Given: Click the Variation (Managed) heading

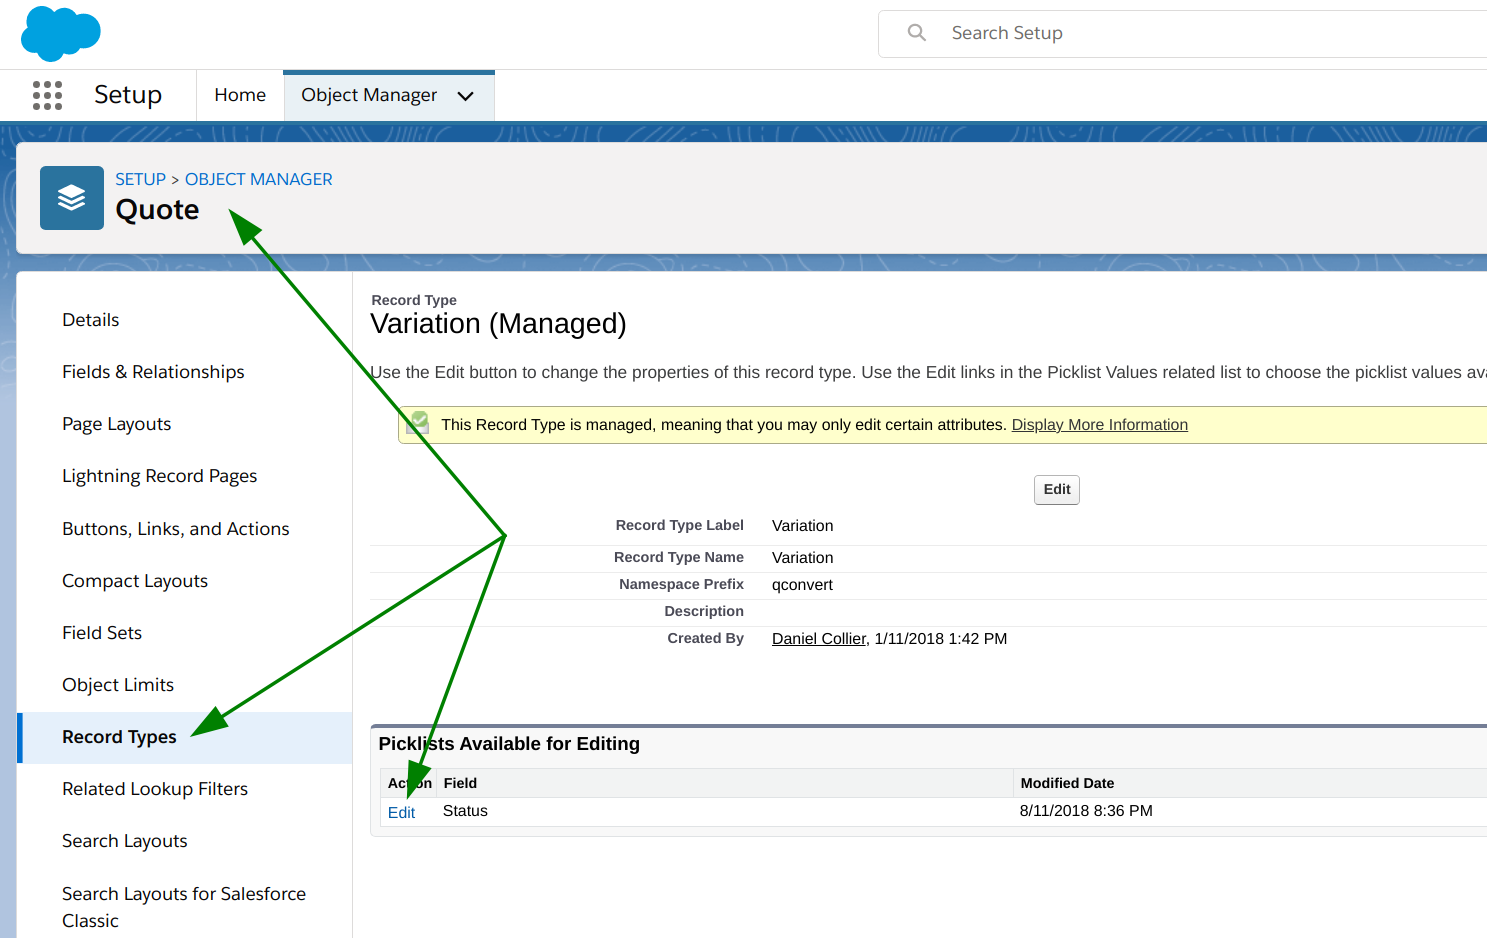Looking at the screenshot, I should (x=498, y=324).
